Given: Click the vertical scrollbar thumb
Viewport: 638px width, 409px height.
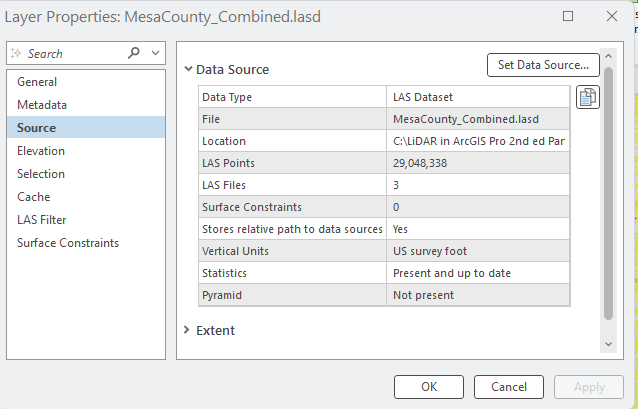Looking at the screenshot, I should (x=609, y=193).
